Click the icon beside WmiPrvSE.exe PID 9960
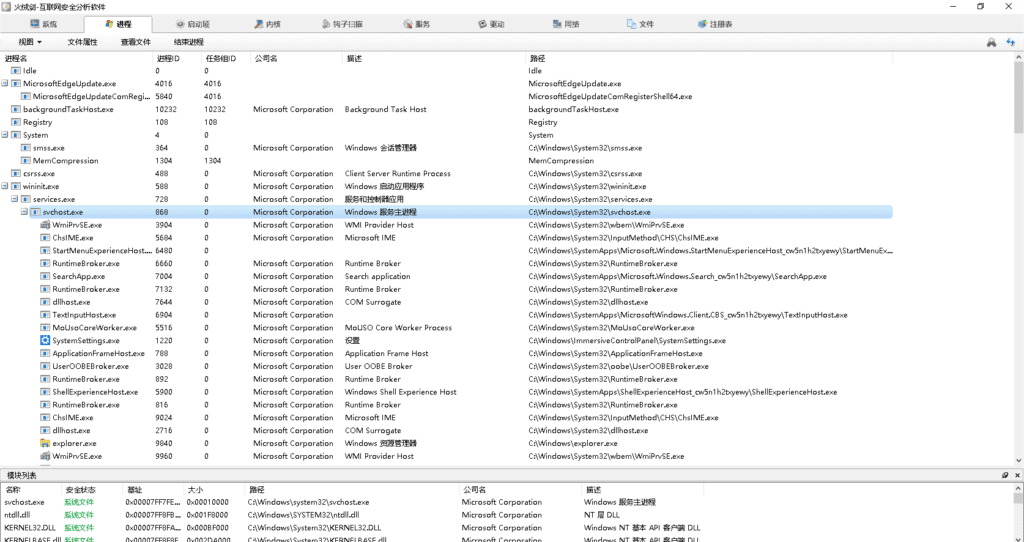Image resolution: width=1024 pixels, height=542 pixels. click(x=45, y=456)
